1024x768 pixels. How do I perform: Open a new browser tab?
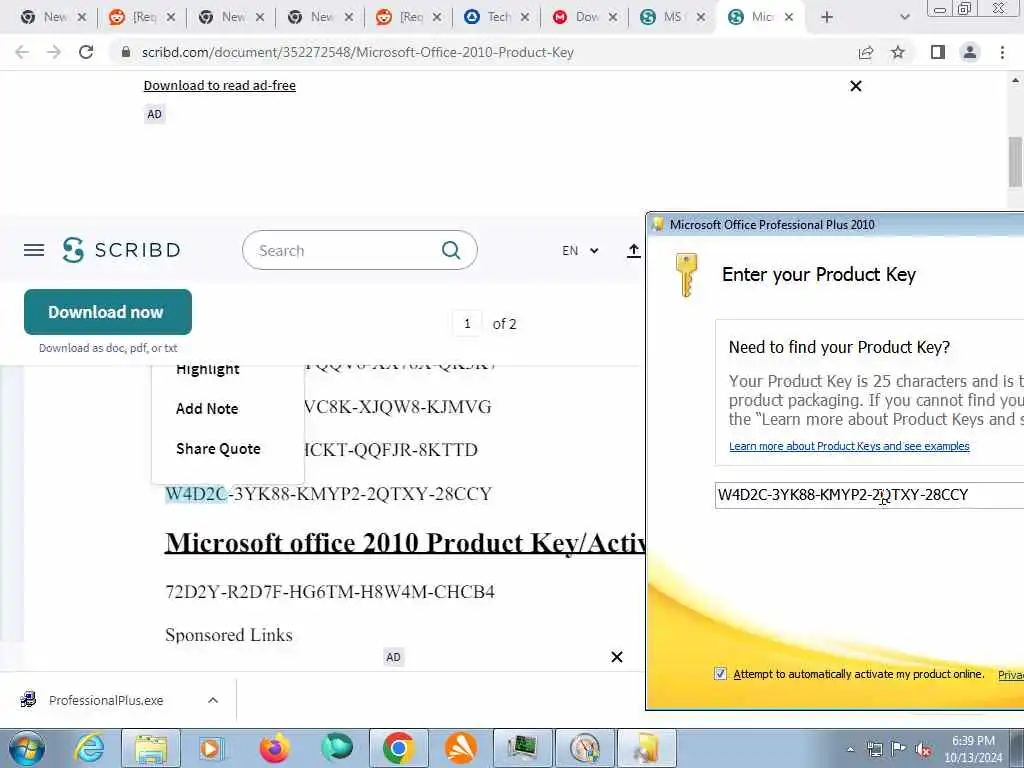click(827, 17)
